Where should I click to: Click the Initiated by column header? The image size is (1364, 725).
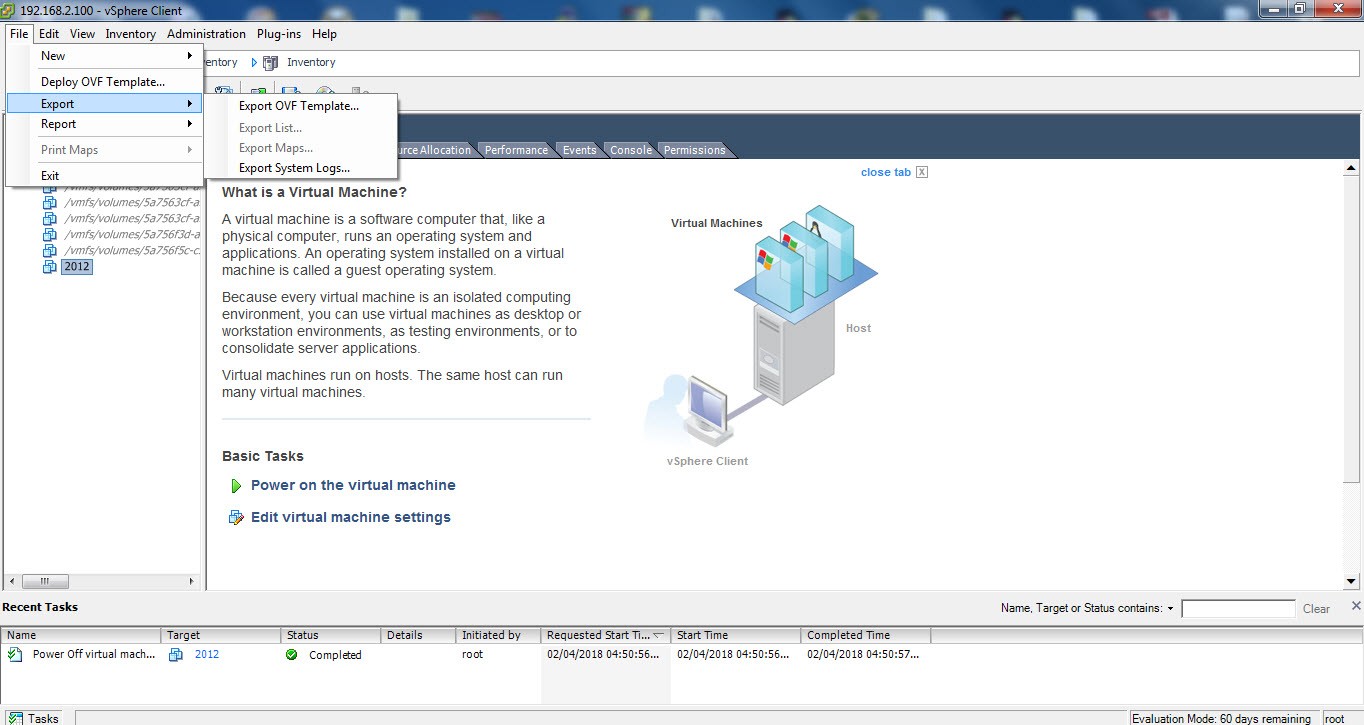(498, 635)
